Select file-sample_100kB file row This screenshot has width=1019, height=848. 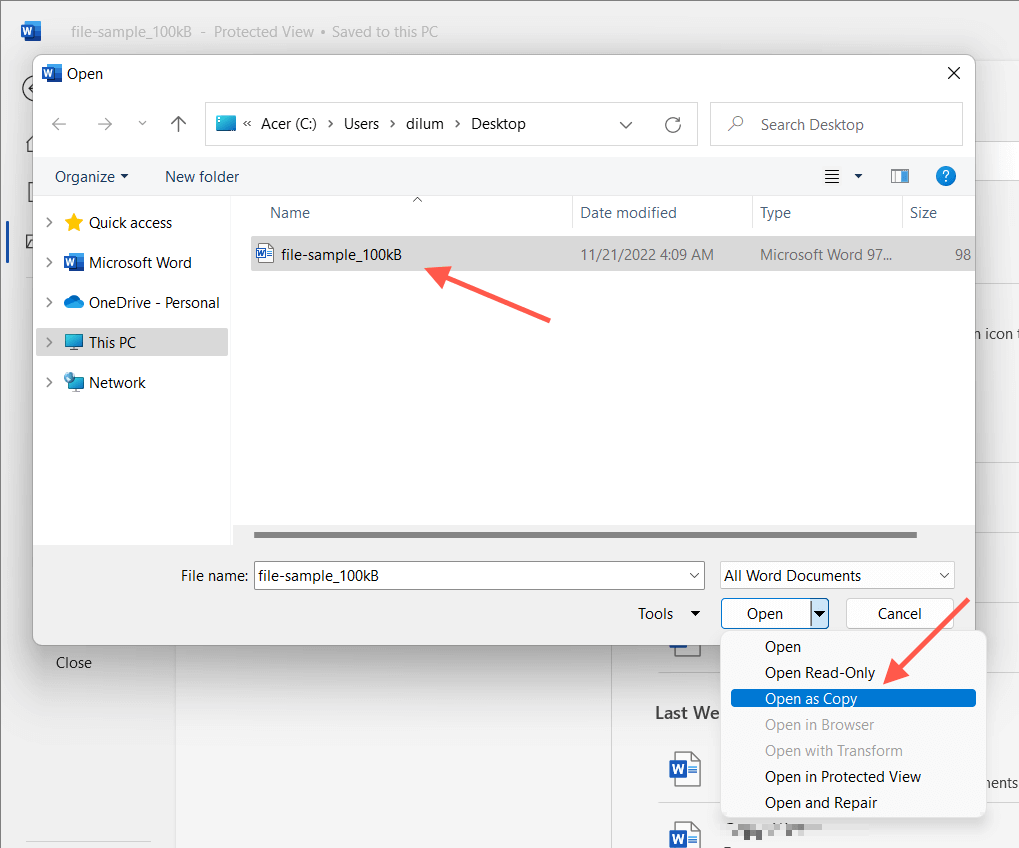pyautogui.click(x=612, y=254)
